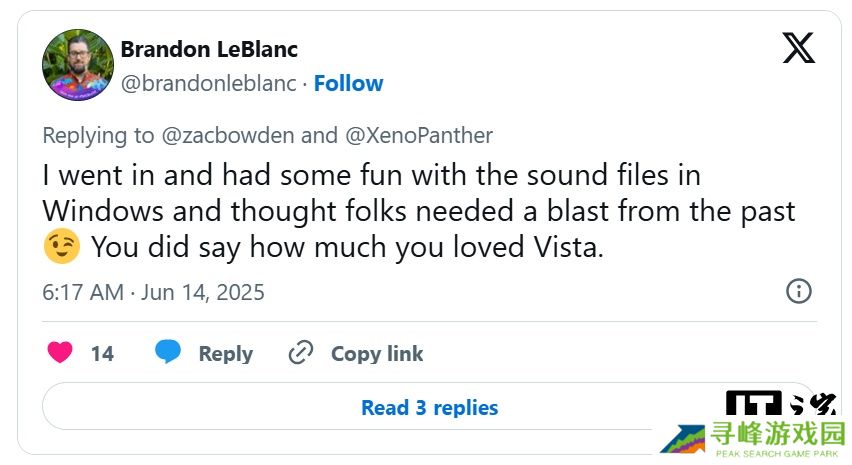Select the Copy link text
The image size is (852, 465).
pyautogui.click(x=377, y=353)
